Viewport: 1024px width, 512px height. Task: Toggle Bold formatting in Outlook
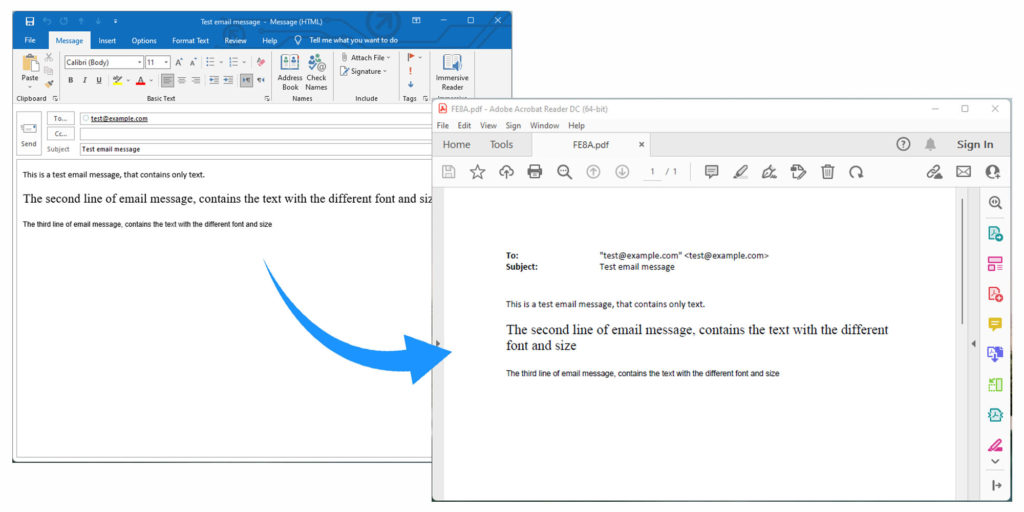coord(71,80)
